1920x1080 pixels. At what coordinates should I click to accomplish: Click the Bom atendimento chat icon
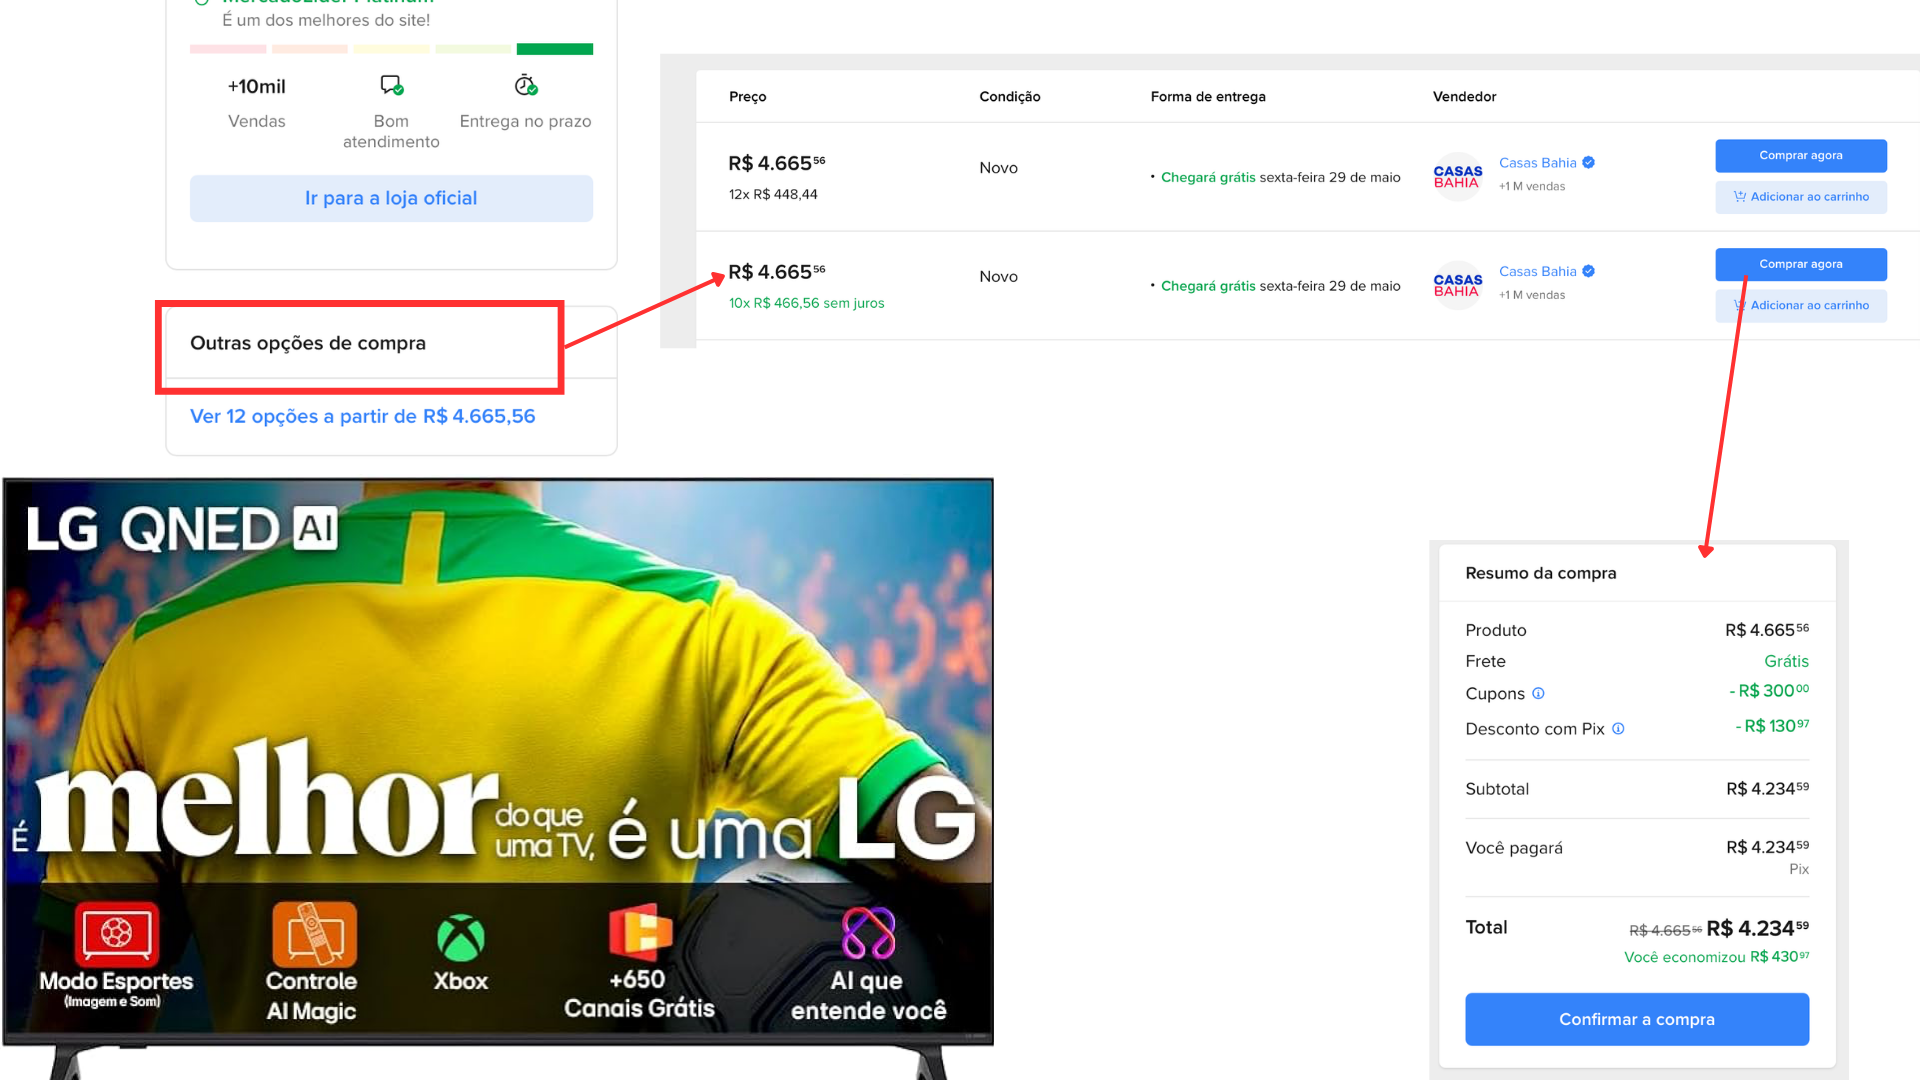(391, 85)
